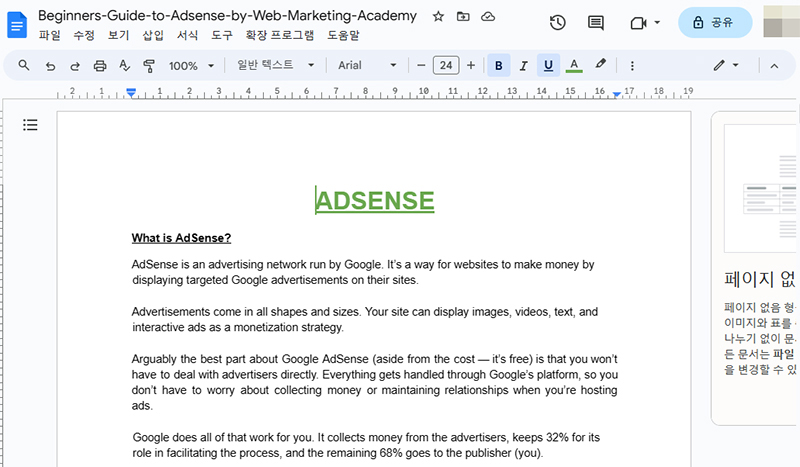
Task: Click the paragraph starting 'Arguably the best part'
Action: 374,382
